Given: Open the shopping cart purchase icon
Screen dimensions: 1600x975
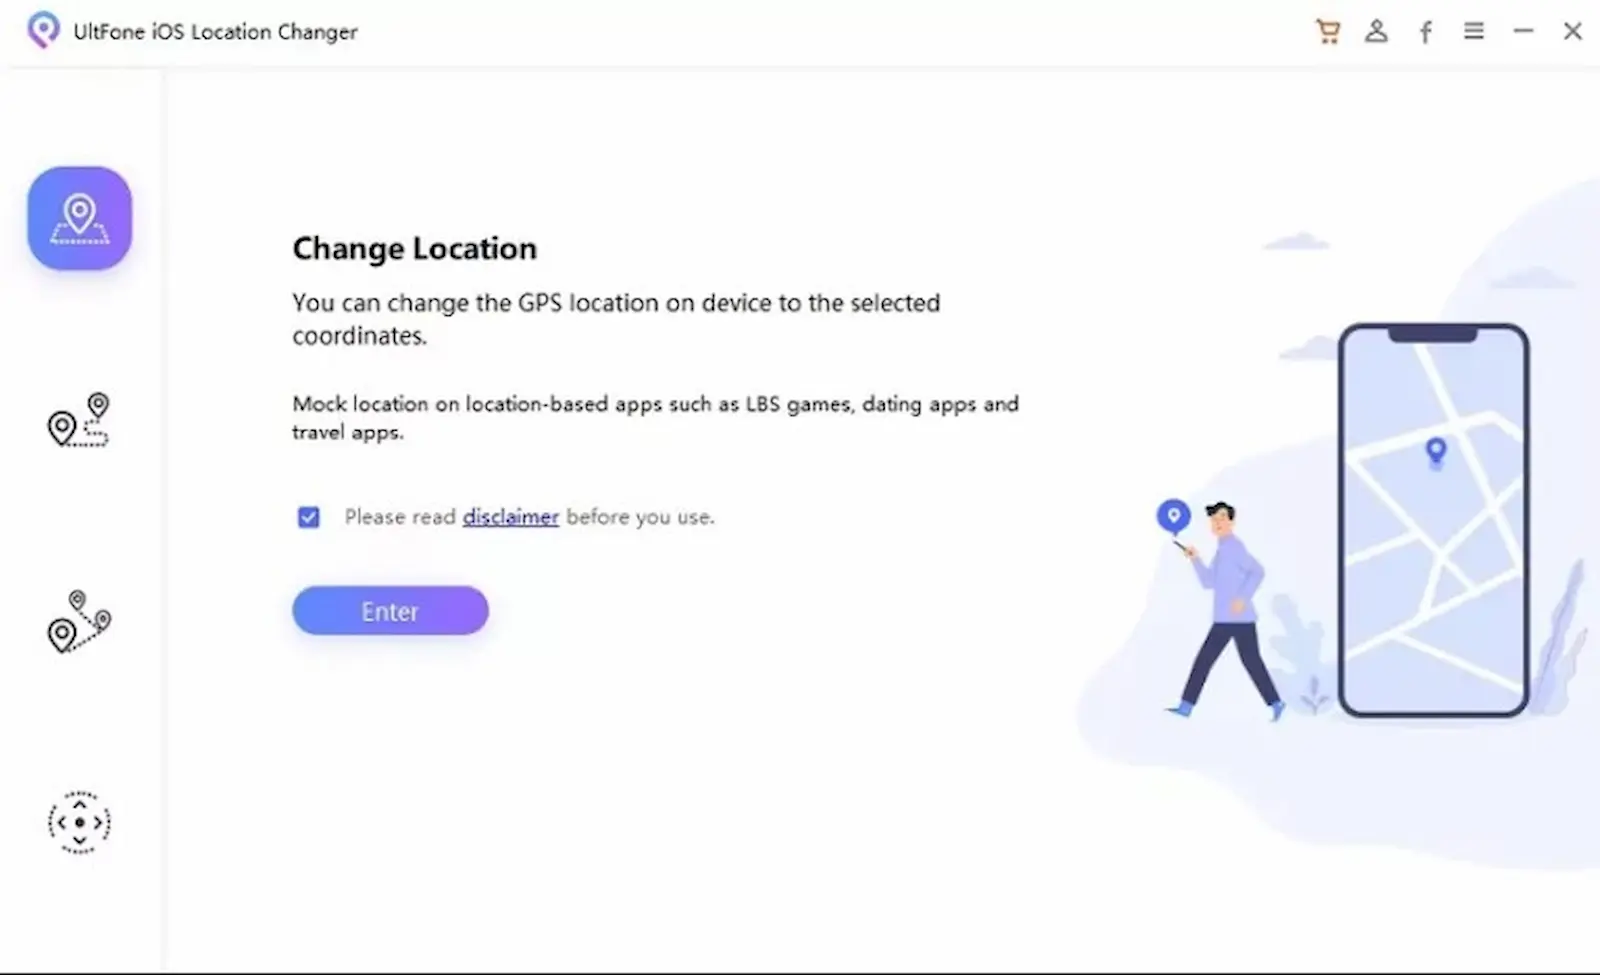Looking at the screenshot, I should 1328,31.
